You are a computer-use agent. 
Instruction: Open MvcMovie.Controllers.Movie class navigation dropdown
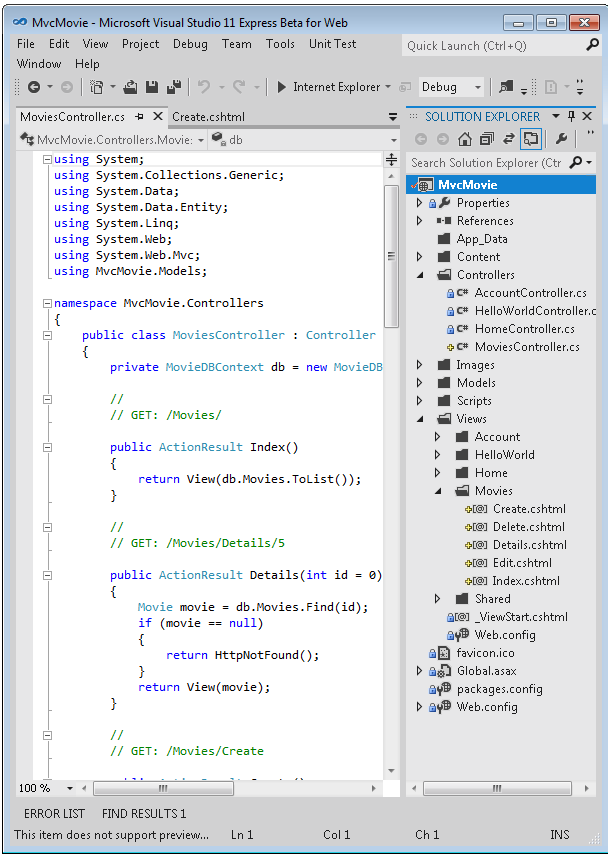(201, 140)
